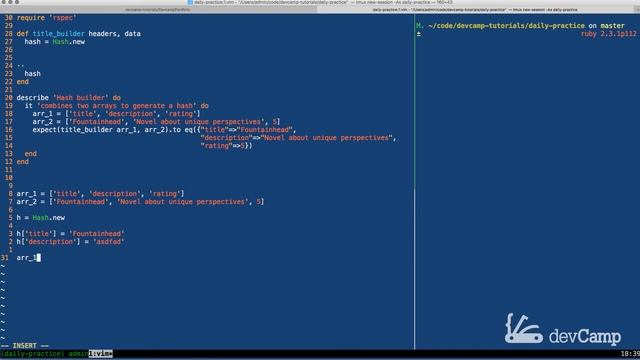Click the file icon in window title bar
Image resolution: width=640 pixels, height=360 pixels.
(190, 2)
